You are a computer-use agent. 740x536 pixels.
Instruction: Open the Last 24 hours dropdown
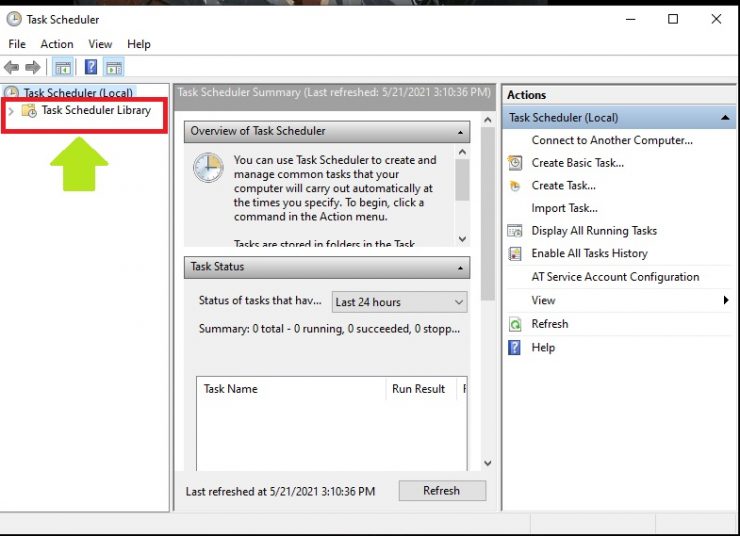tap(400, 302)
